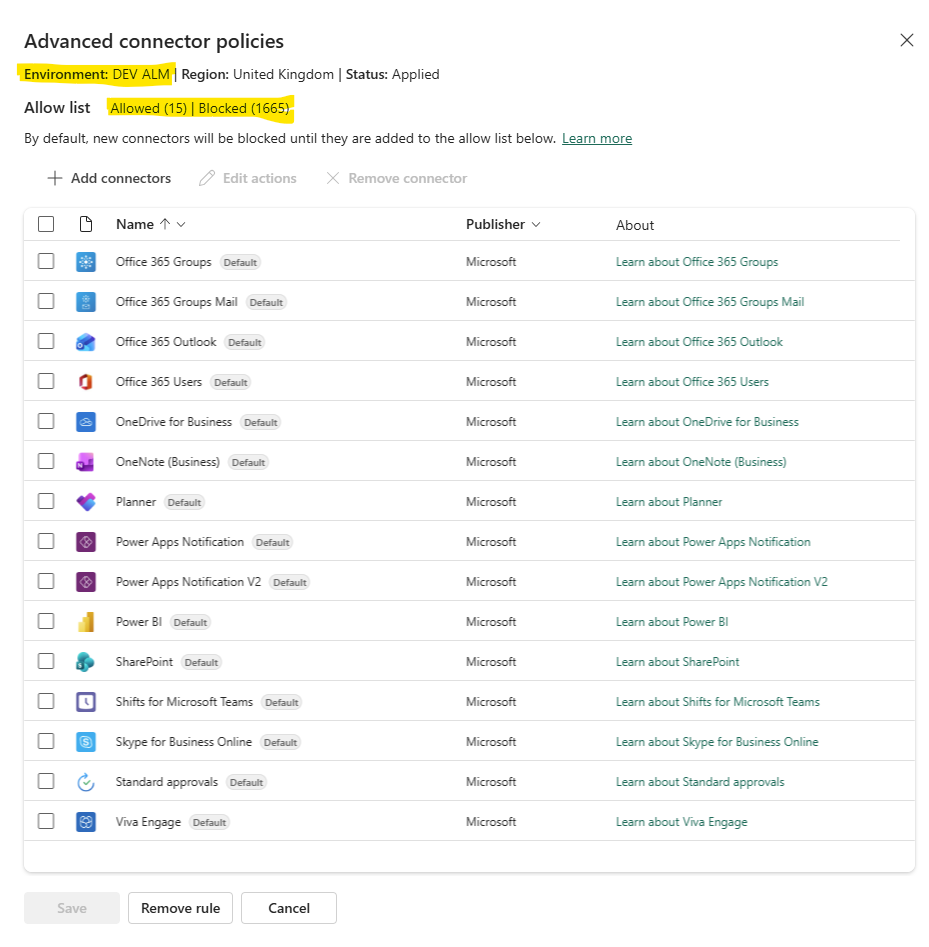The image size is (929, 947).
Task: Select the OneDrive for Business checkbox
Action: click(x=46, y=421)
